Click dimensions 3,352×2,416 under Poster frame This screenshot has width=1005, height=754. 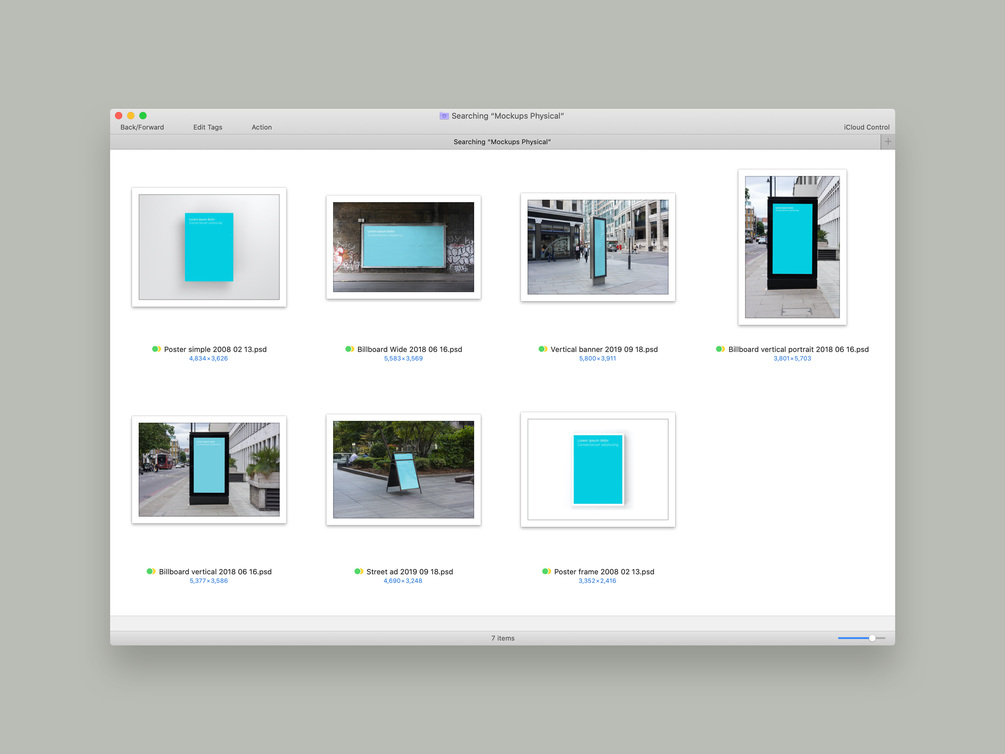click(x=597, y=581)
